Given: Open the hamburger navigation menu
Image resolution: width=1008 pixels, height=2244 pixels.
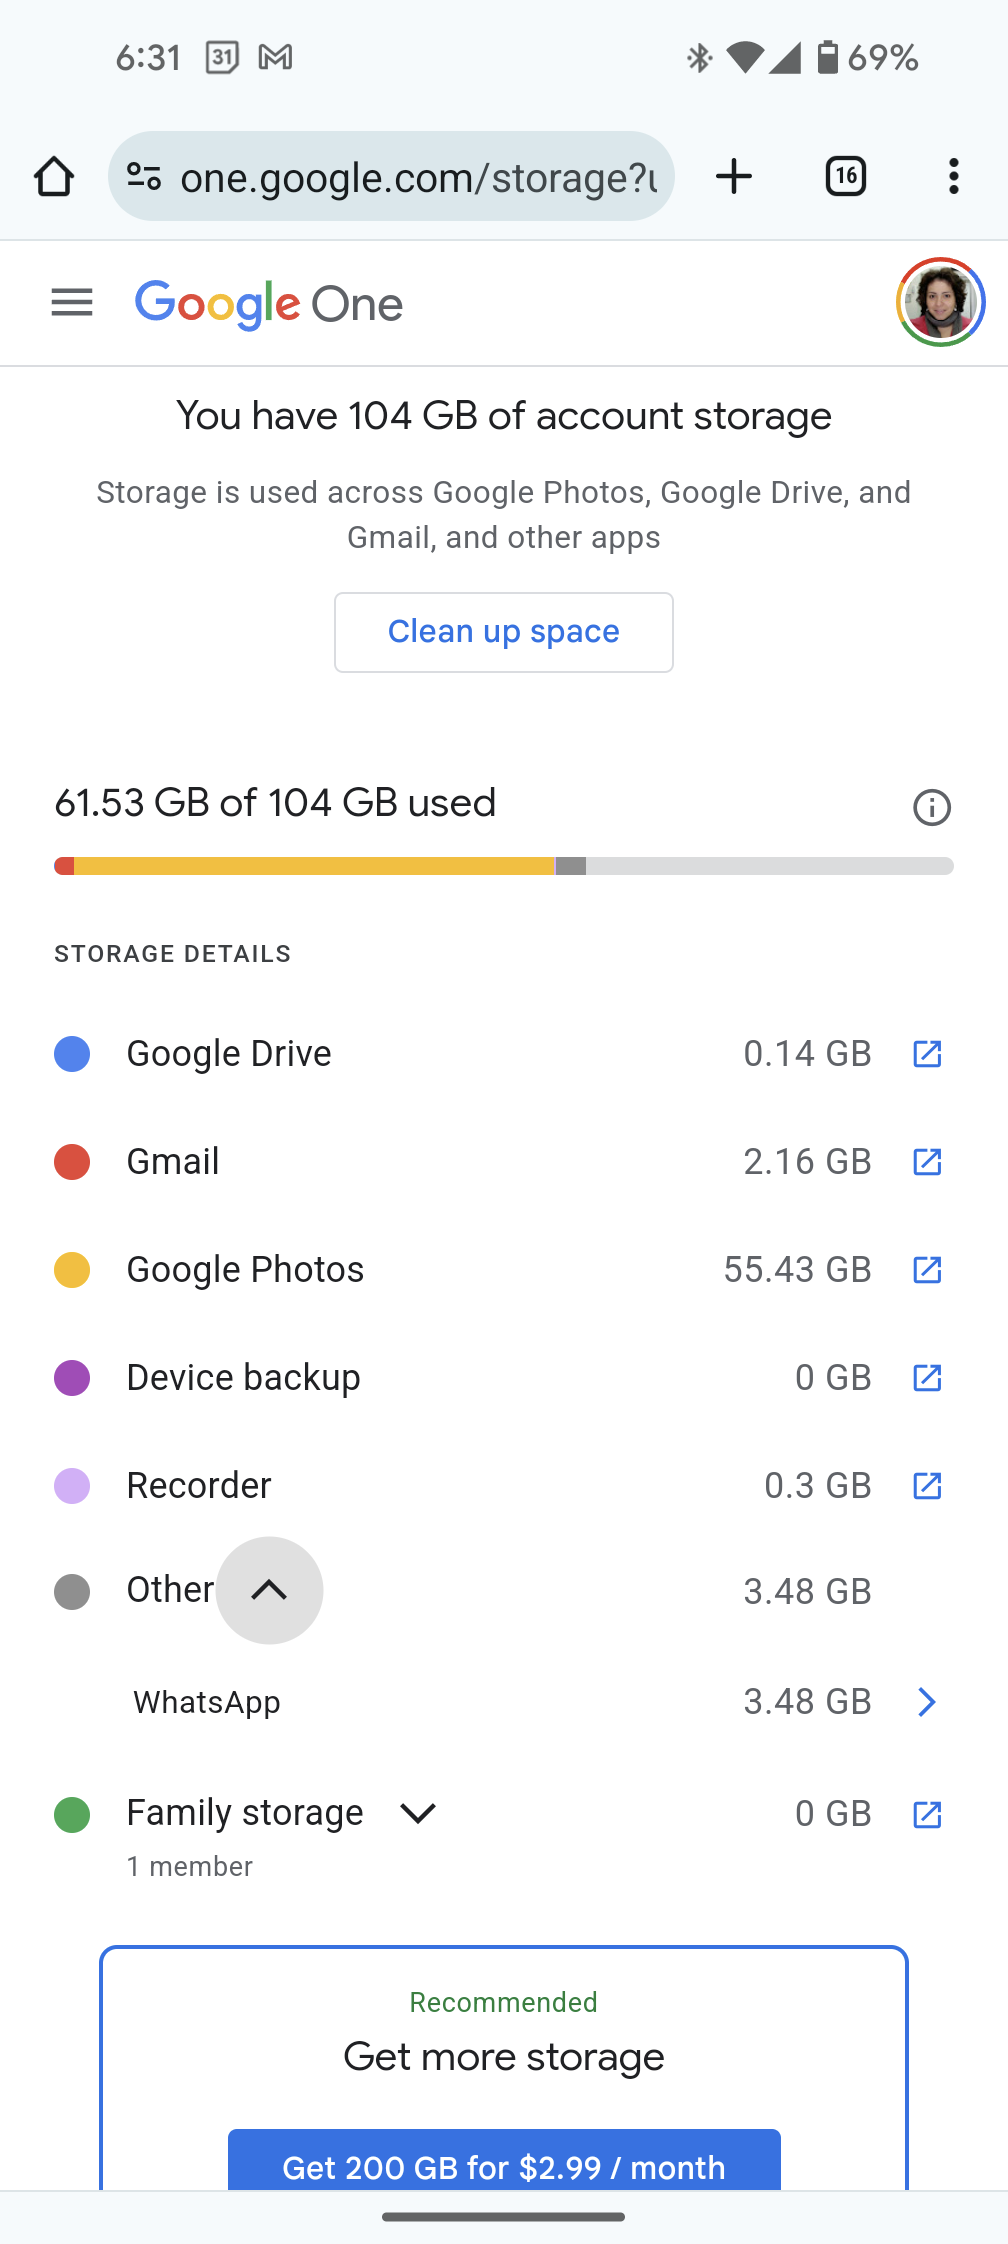Looking at the screenshot, I should pos(72,303).
